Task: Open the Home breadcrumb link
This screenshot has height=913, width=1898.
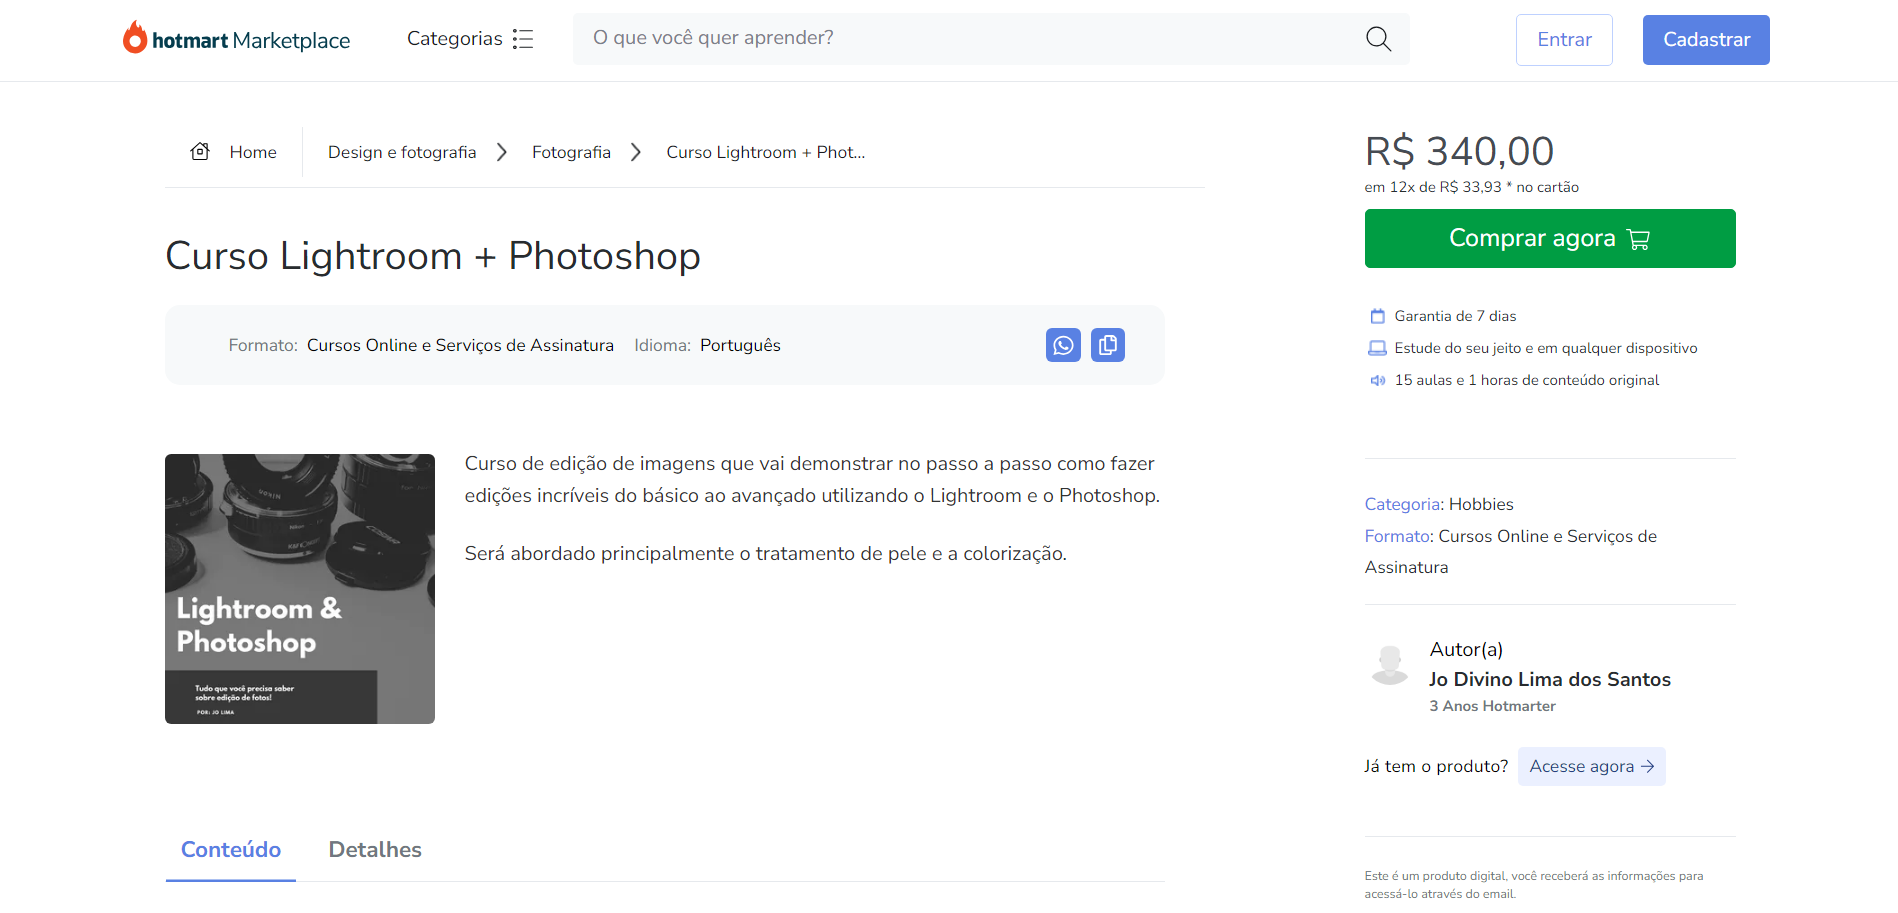Action: pyautogui.click(x=253, y=152)
